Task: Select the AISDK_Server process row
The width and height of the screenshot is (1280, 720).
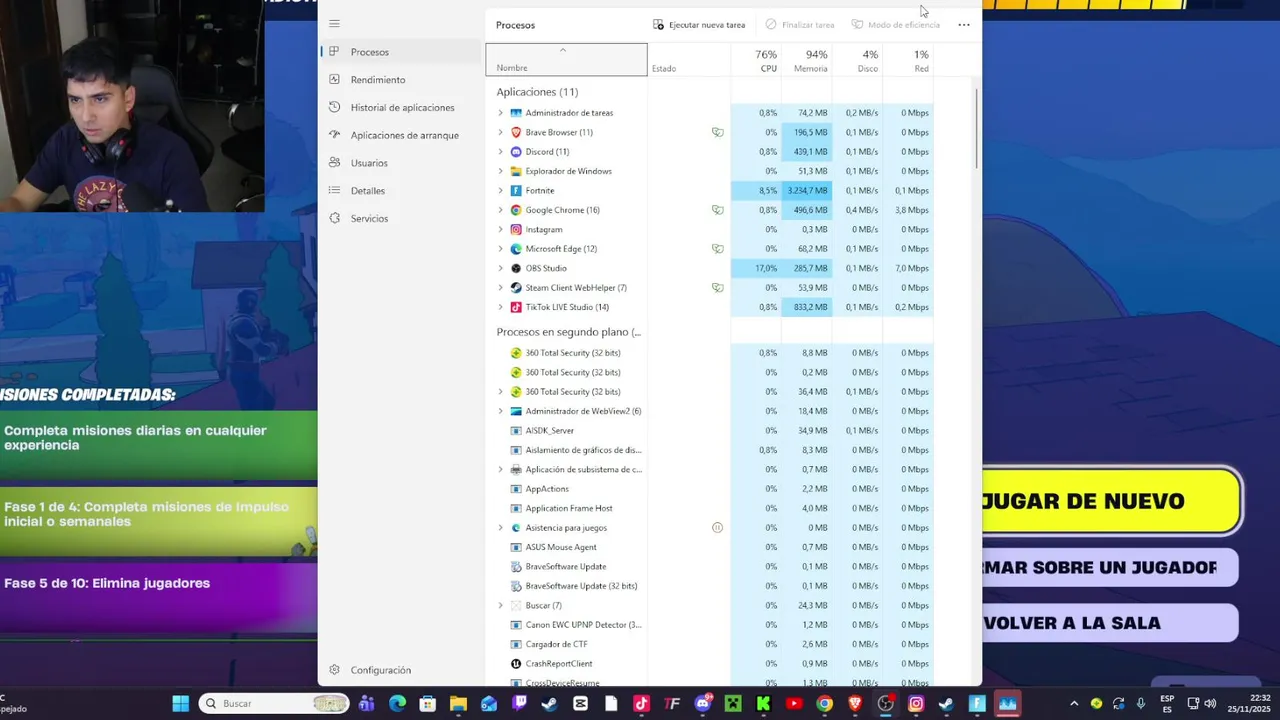Action: coord(710,430)
